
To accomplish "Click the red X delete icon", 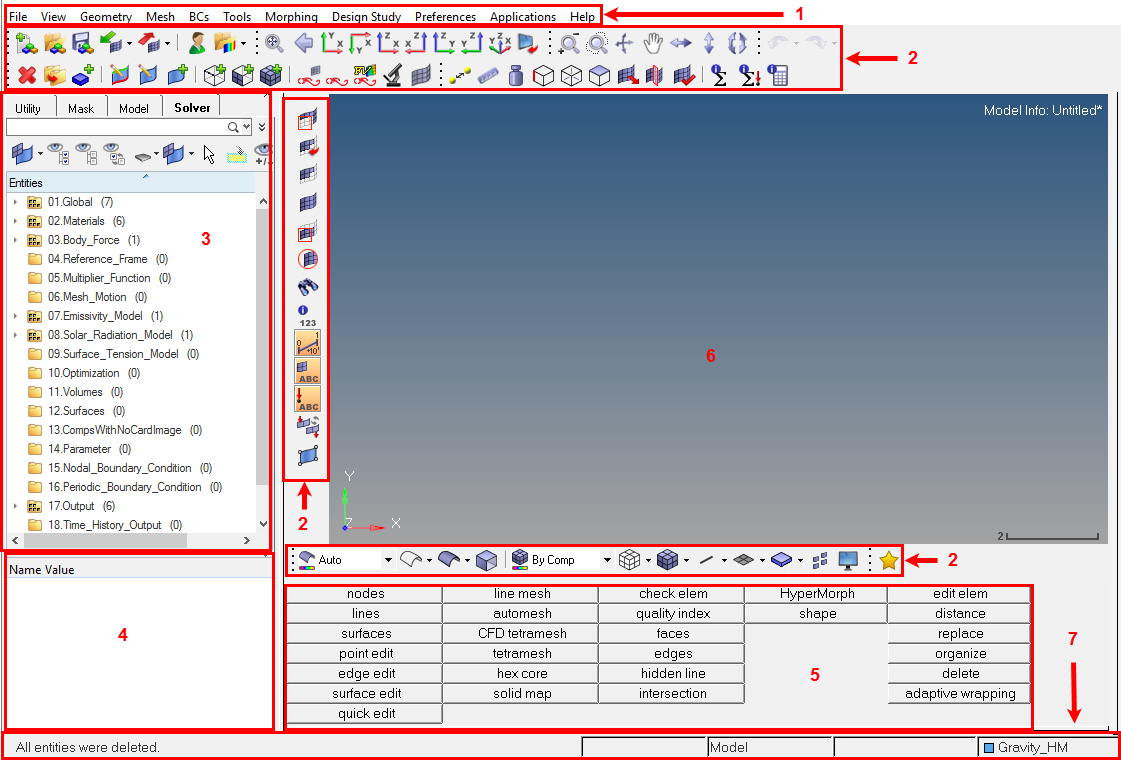I will tap(27, 75).
